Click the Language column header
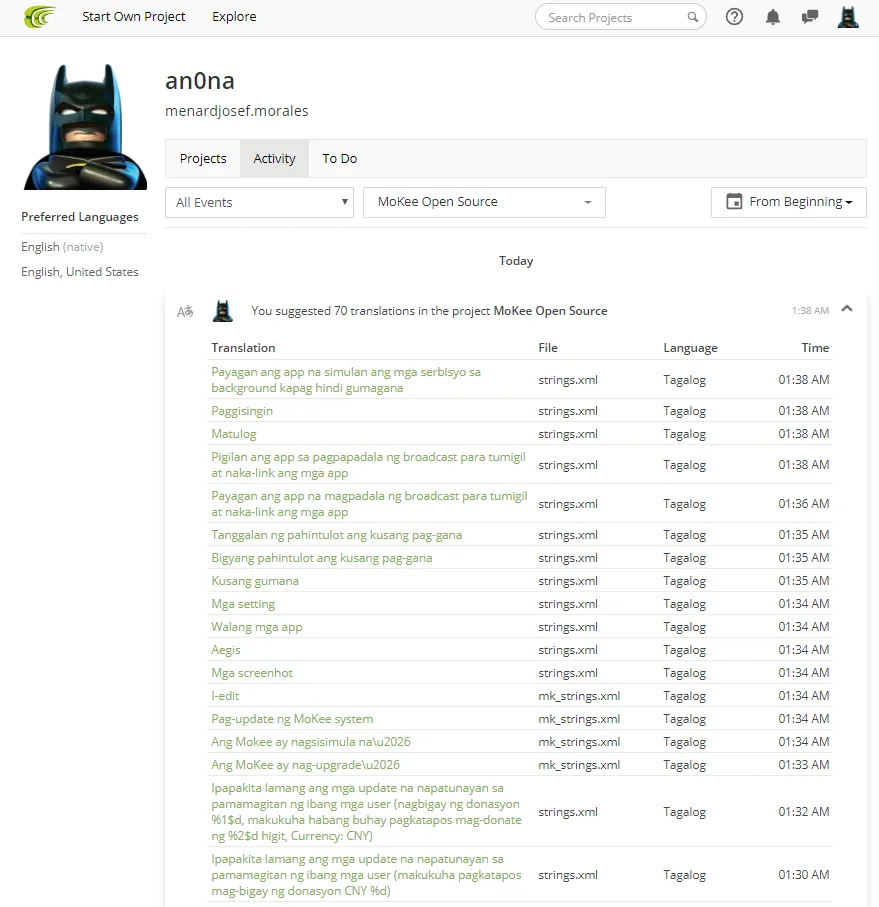This screenshot has width=879, height=907. click(x=690, y=348)
